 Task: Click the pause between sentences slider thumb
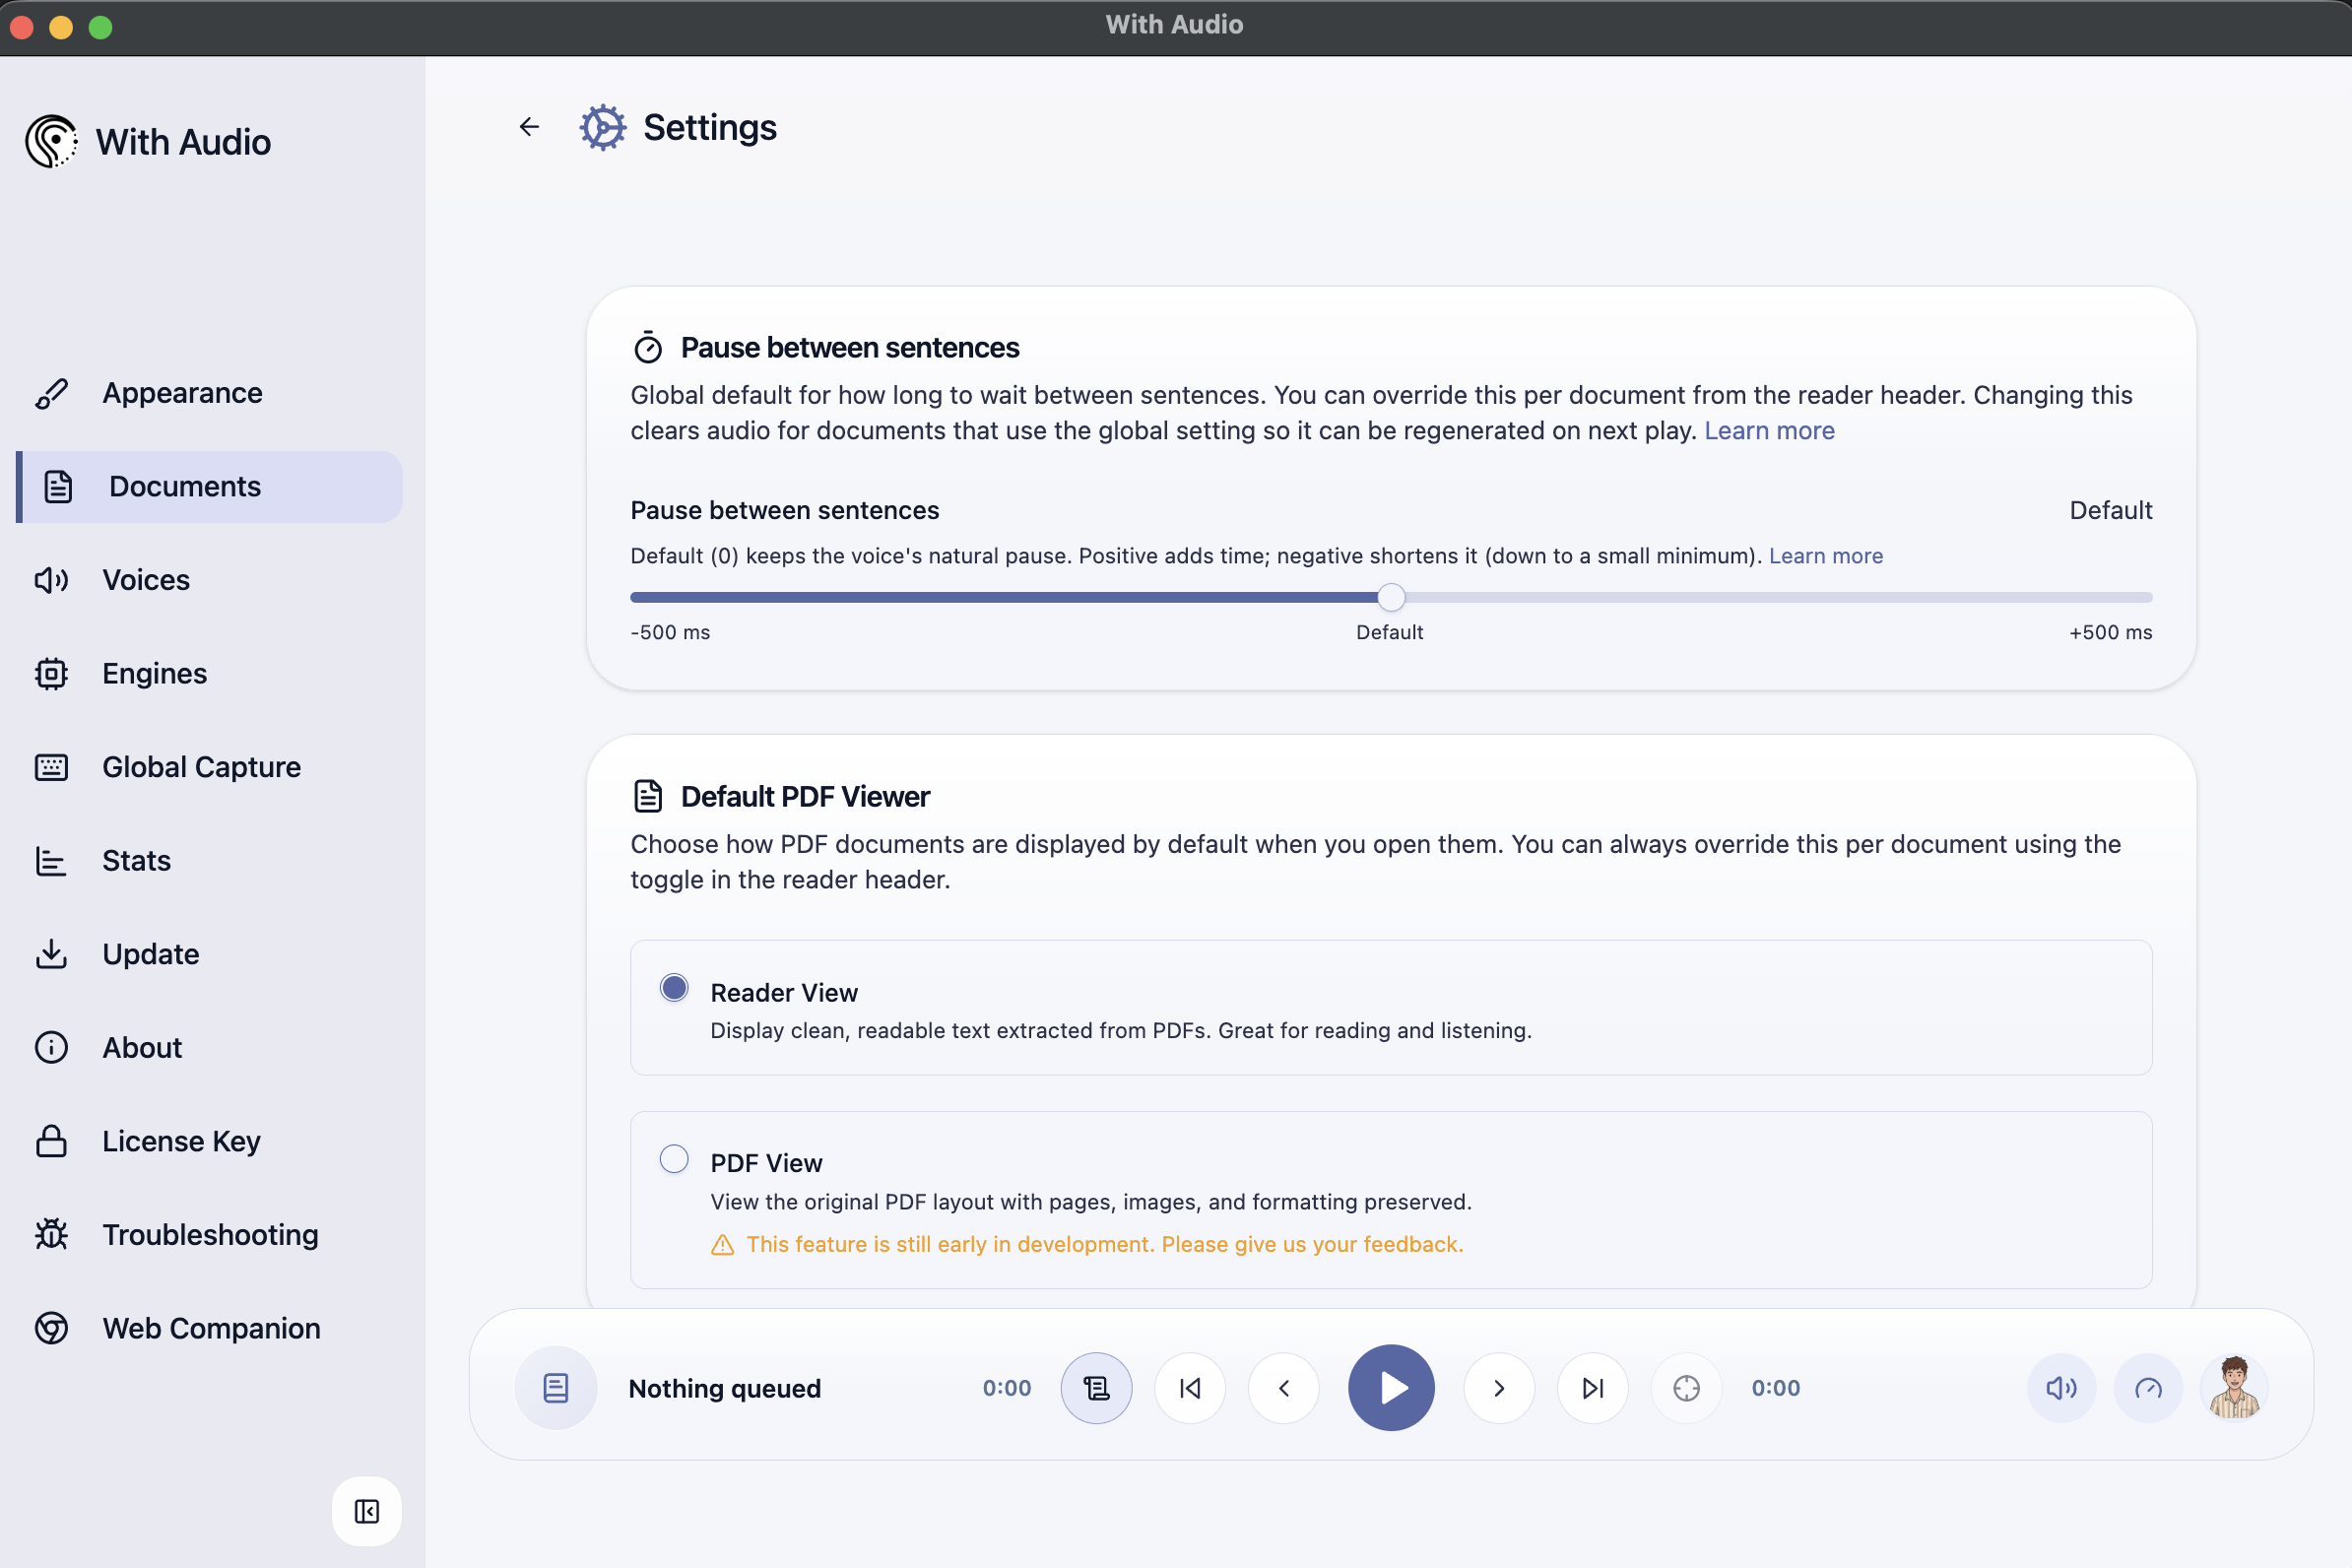pyautogui.click(x=1391, y=598)
